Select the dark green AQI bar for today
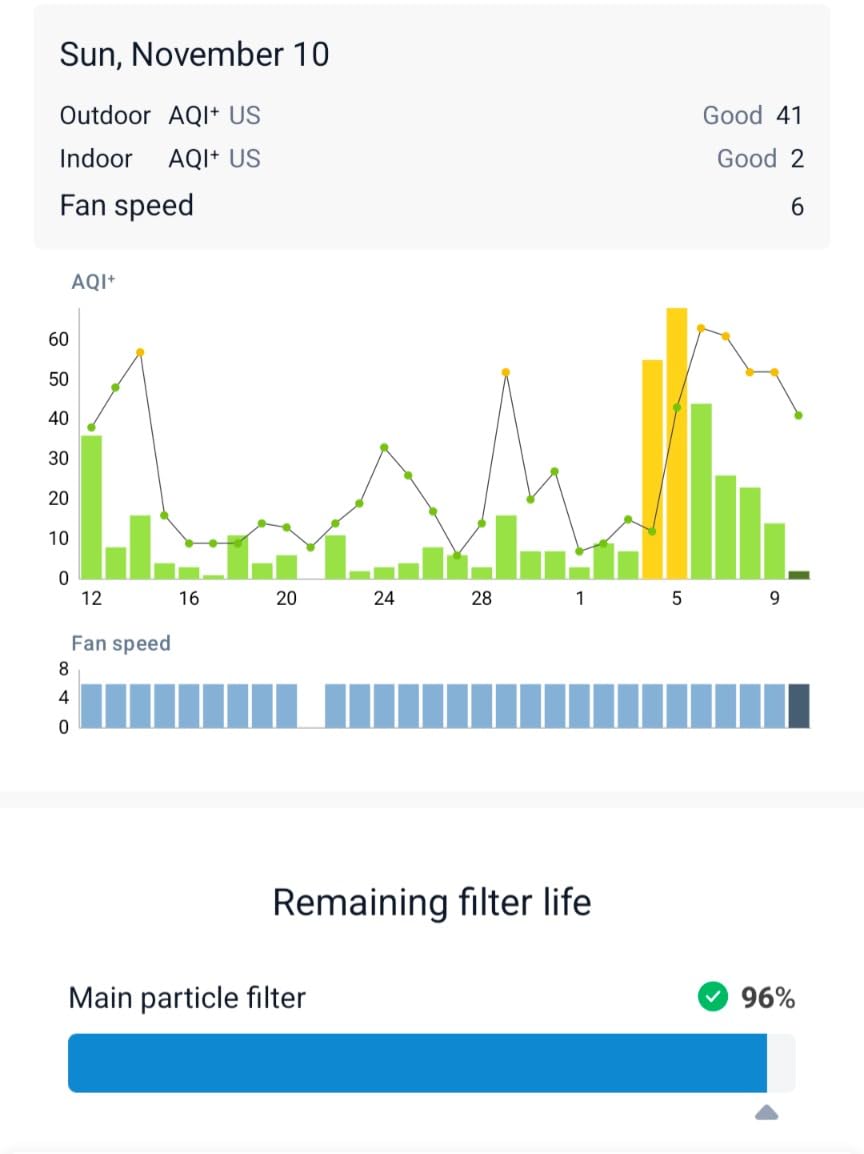The width and height of the screenshot is (864, 1154). click(798, 574)
